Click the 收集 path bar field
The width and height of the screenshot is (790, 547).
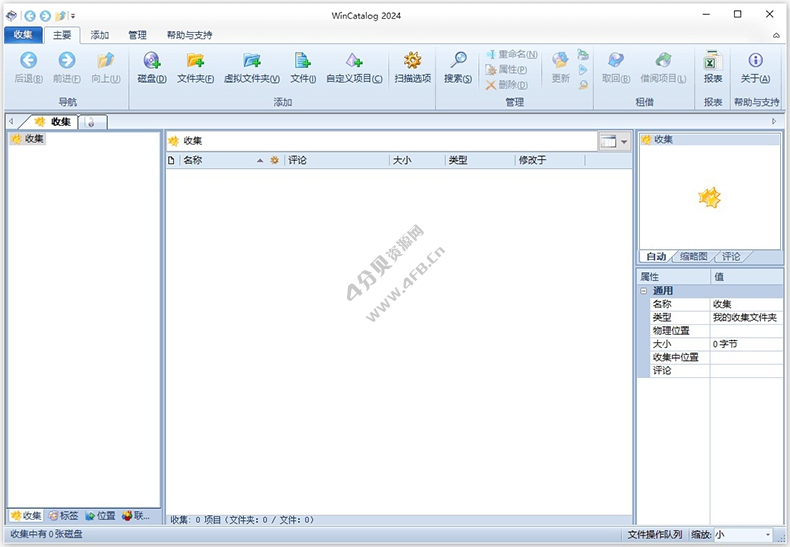click(382, 141)
